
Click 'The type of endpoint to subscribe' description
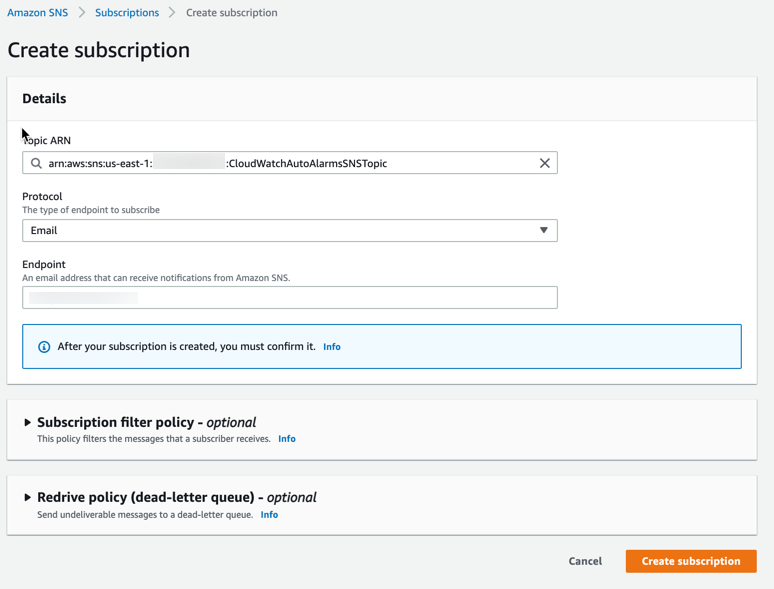[91, 210]
